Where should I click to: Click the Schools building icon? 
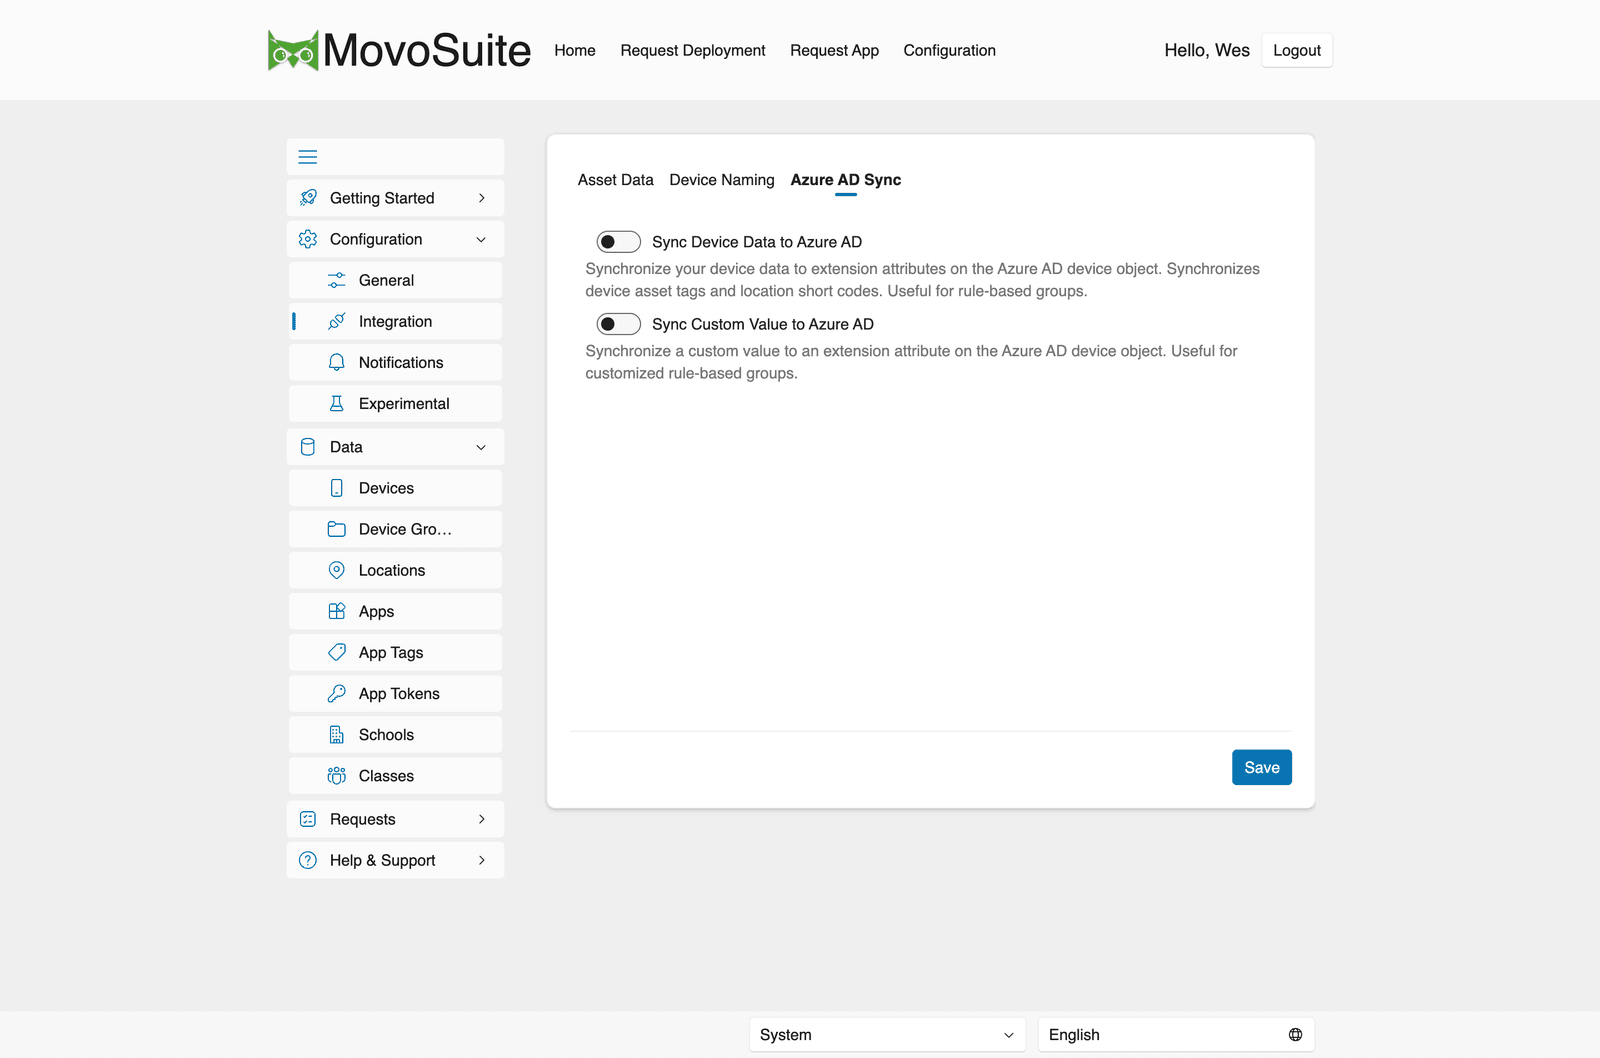coord(337,734)
